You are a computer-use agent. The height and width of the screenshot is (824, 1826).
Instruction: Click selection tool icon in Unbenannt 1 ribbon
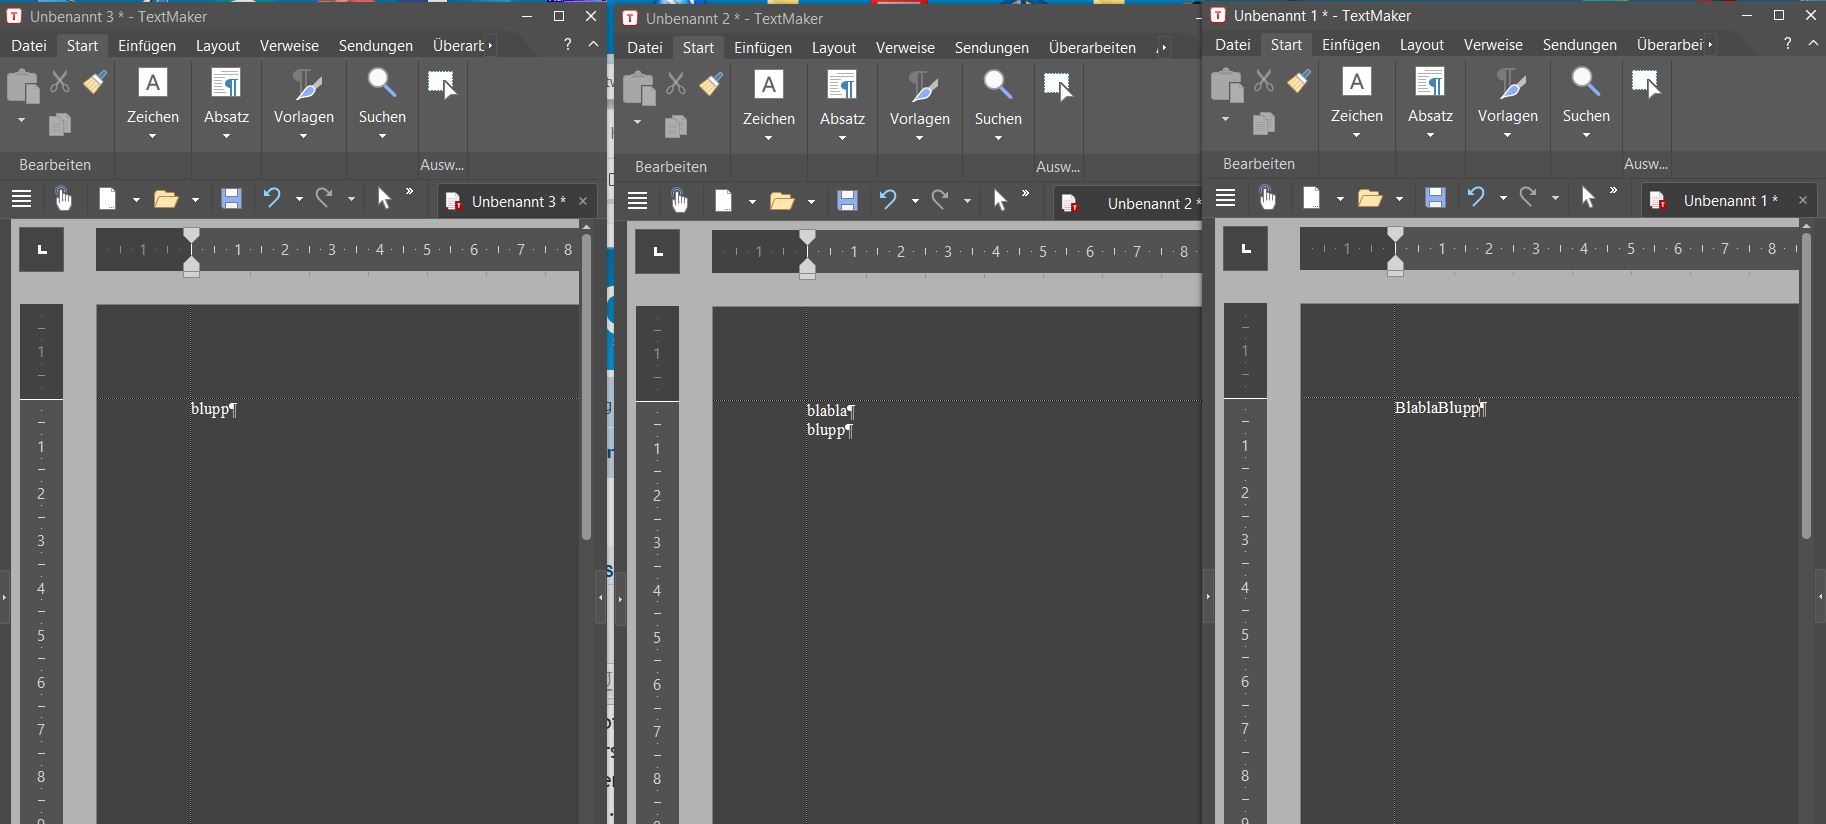pos(1646,83)
